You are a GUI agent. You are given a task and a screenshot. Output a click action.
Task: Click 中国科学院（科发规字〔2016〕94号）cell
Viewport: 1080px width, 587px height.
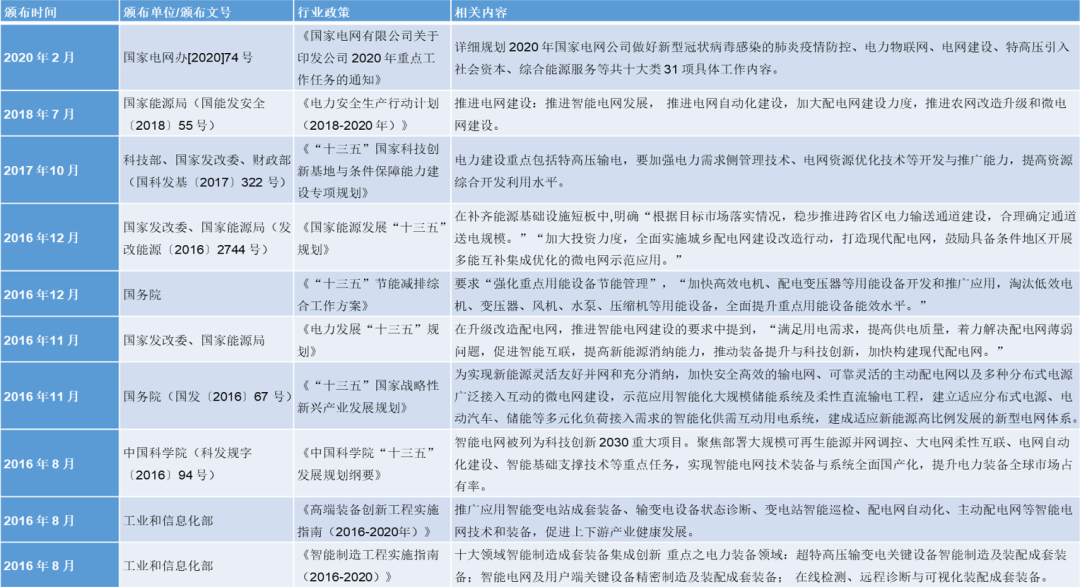click(x=207, y=464)
